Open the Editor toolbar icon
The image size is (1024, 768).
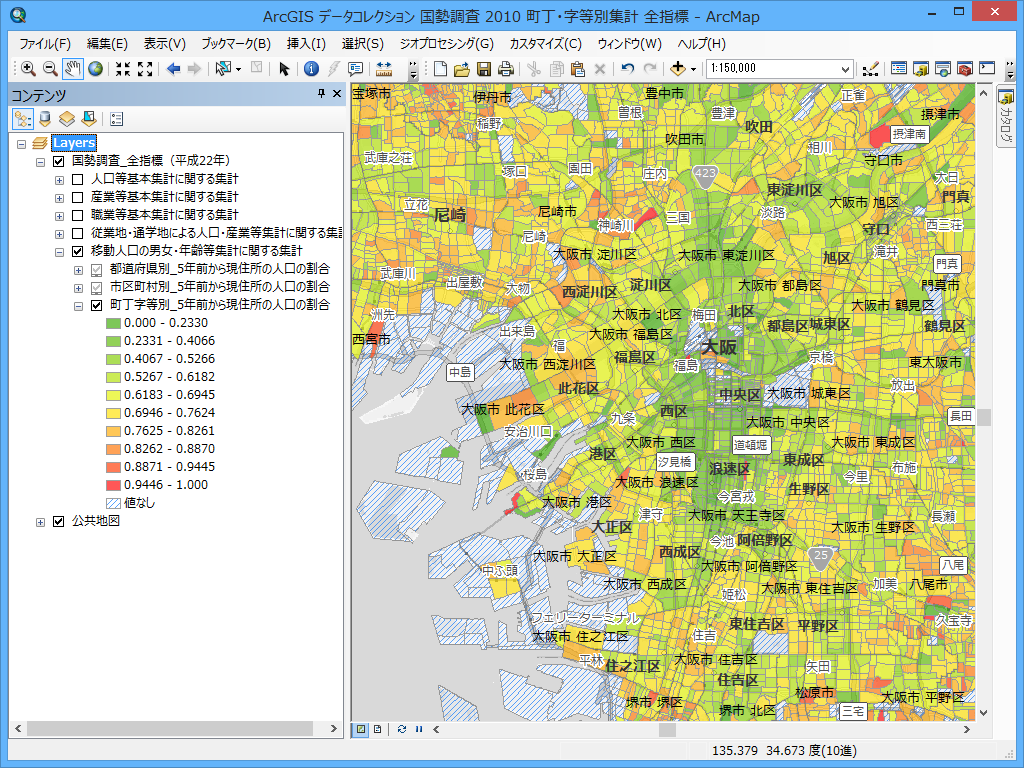pos(870,69)
